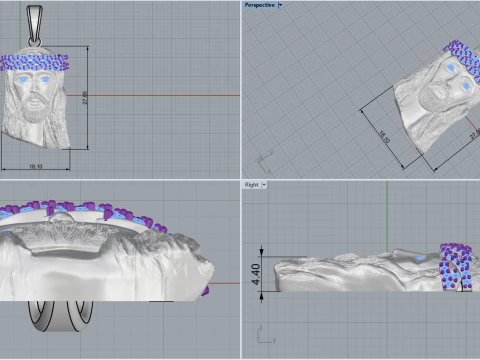This screenshot has width=480, height=360.
Task: Select the pendant bail loop at the top of the front view
Action: [x=34, y=25]
